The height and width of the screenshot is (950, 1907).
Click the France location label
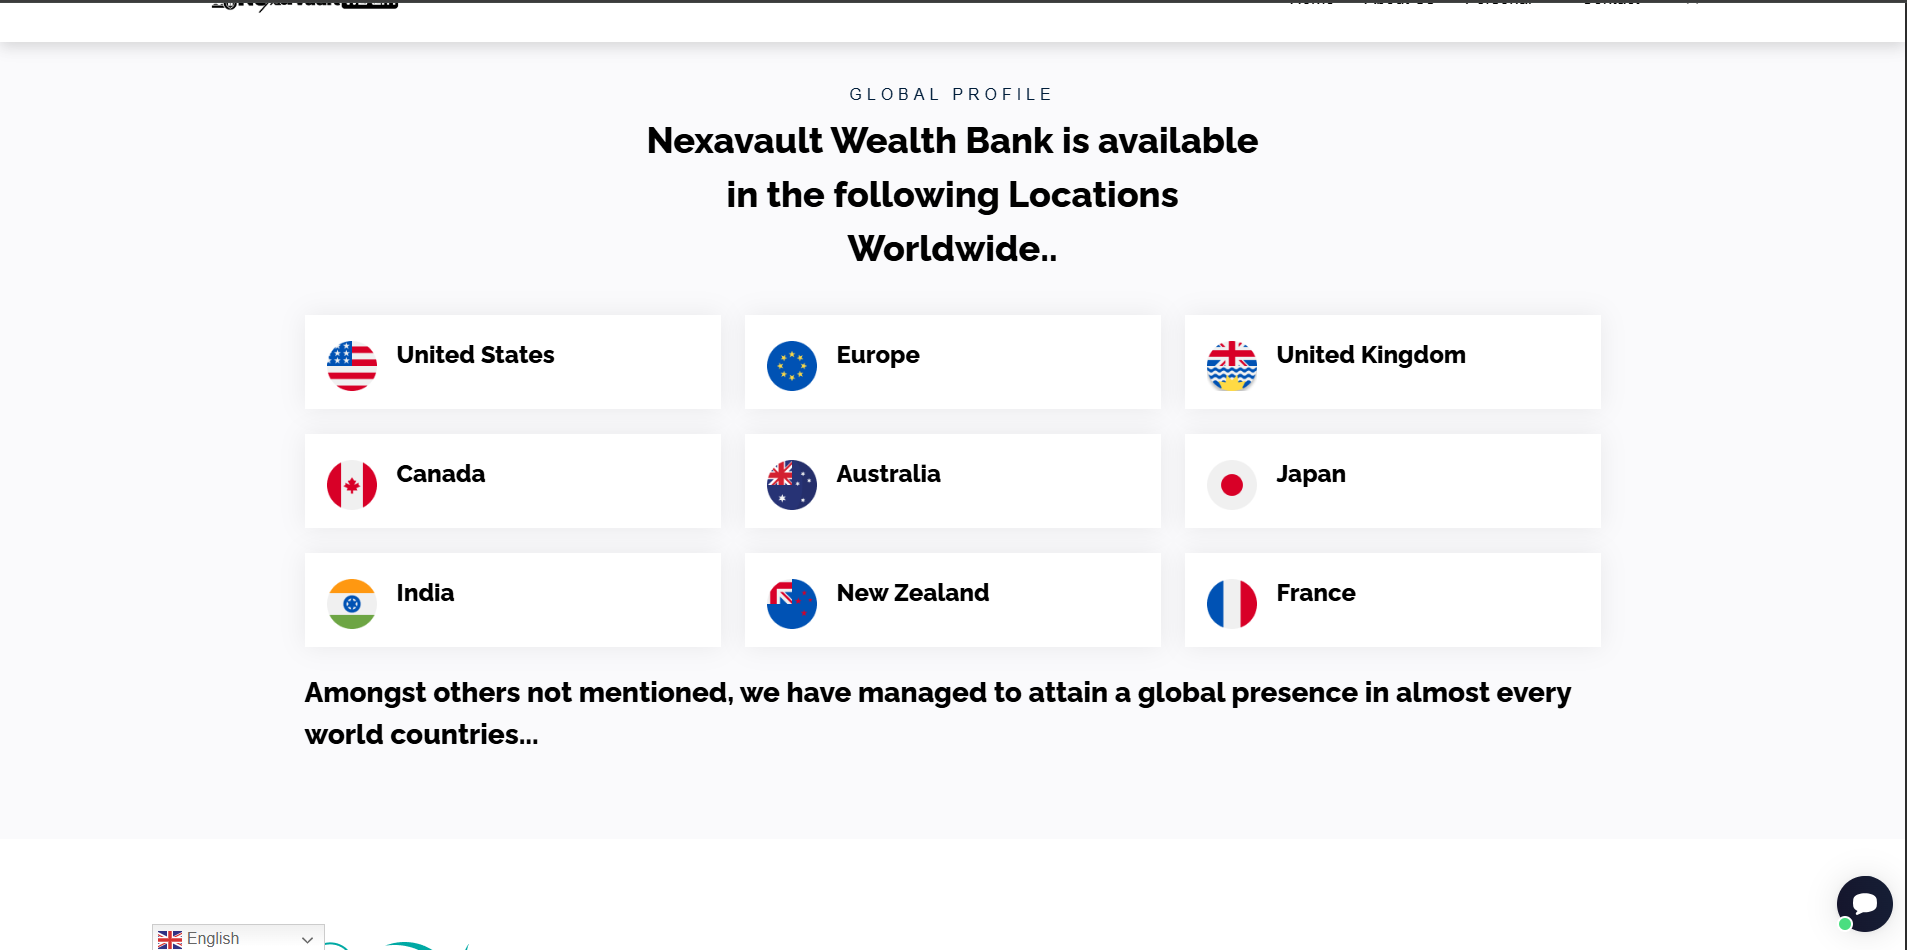(x=1316, y=593)
